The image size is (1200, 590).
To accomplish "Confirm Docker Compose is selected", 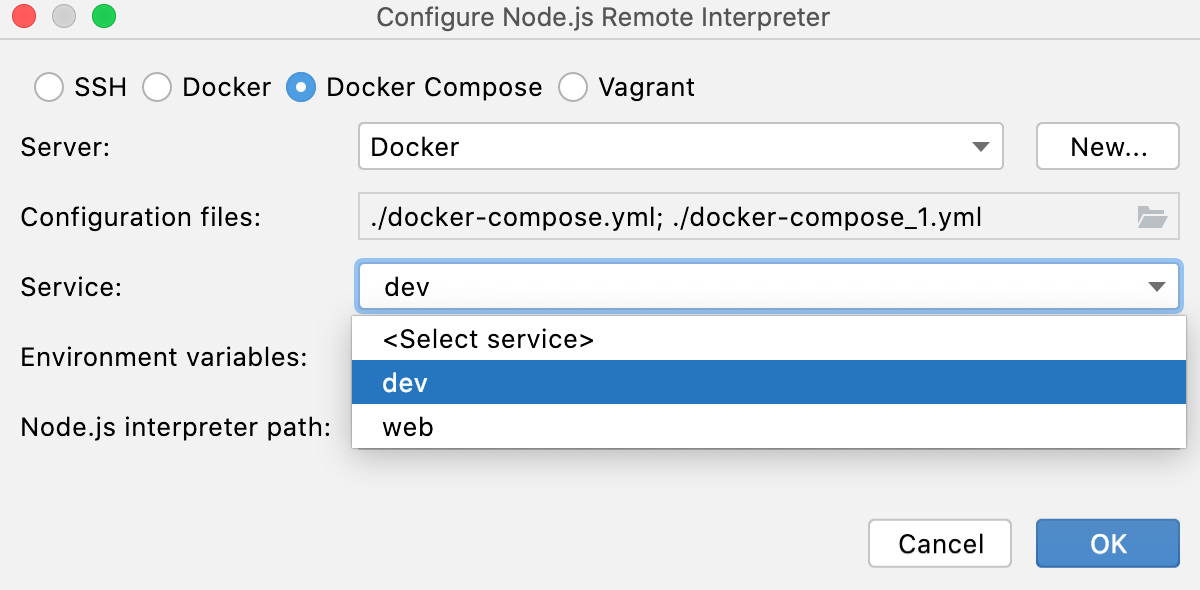I will tap(302, 88).
